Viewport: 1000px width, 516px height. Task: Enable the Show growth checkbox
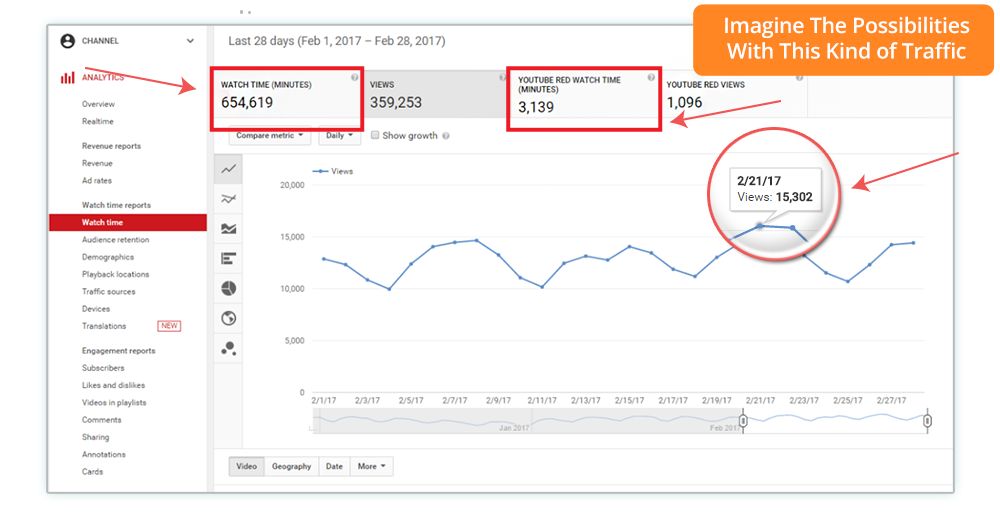pyautogui.click(x=375, y=135)
